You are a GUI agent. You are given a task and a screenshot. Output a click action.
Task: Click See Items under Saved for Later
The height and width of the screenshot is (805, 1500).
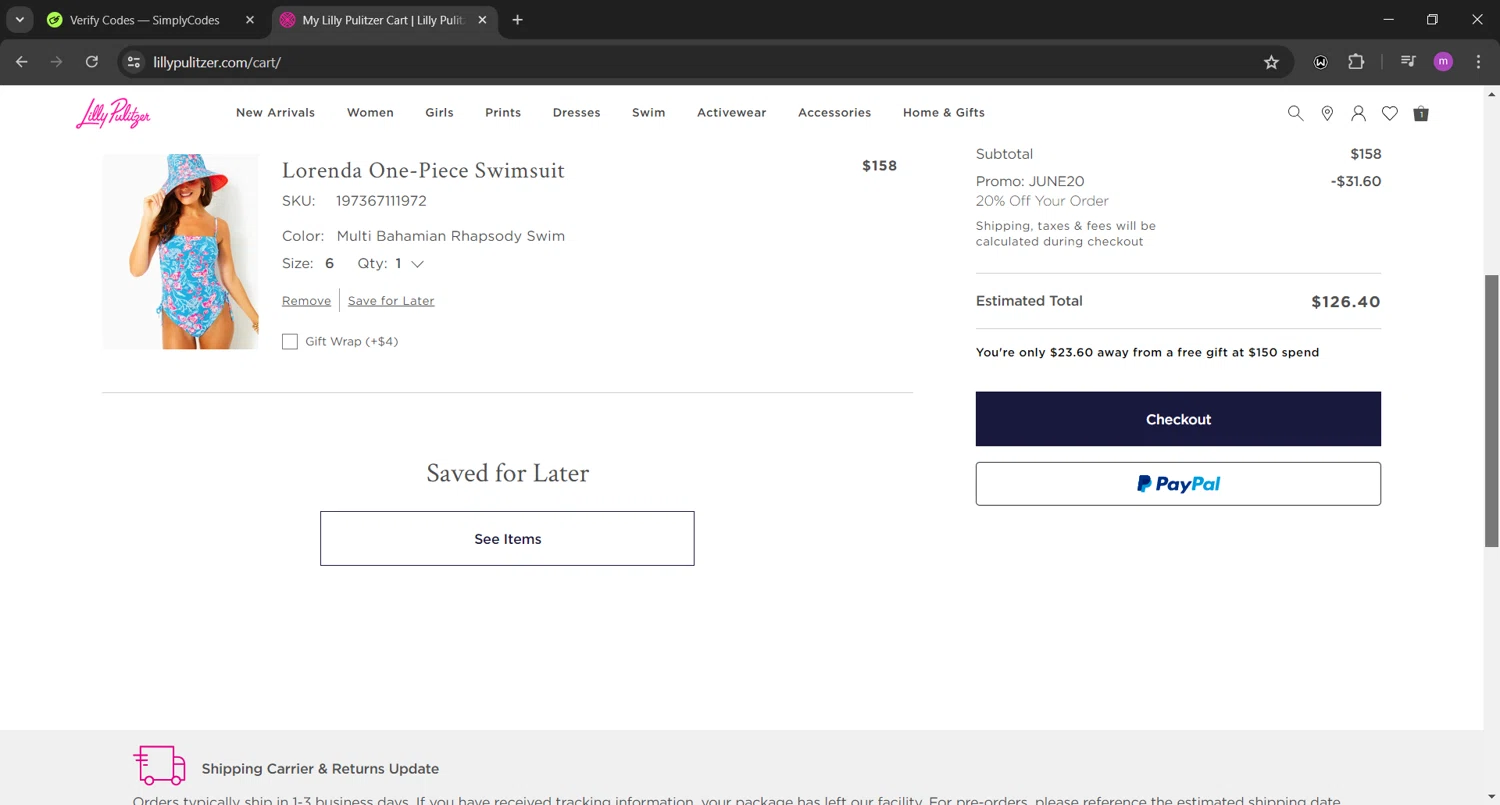507,539
